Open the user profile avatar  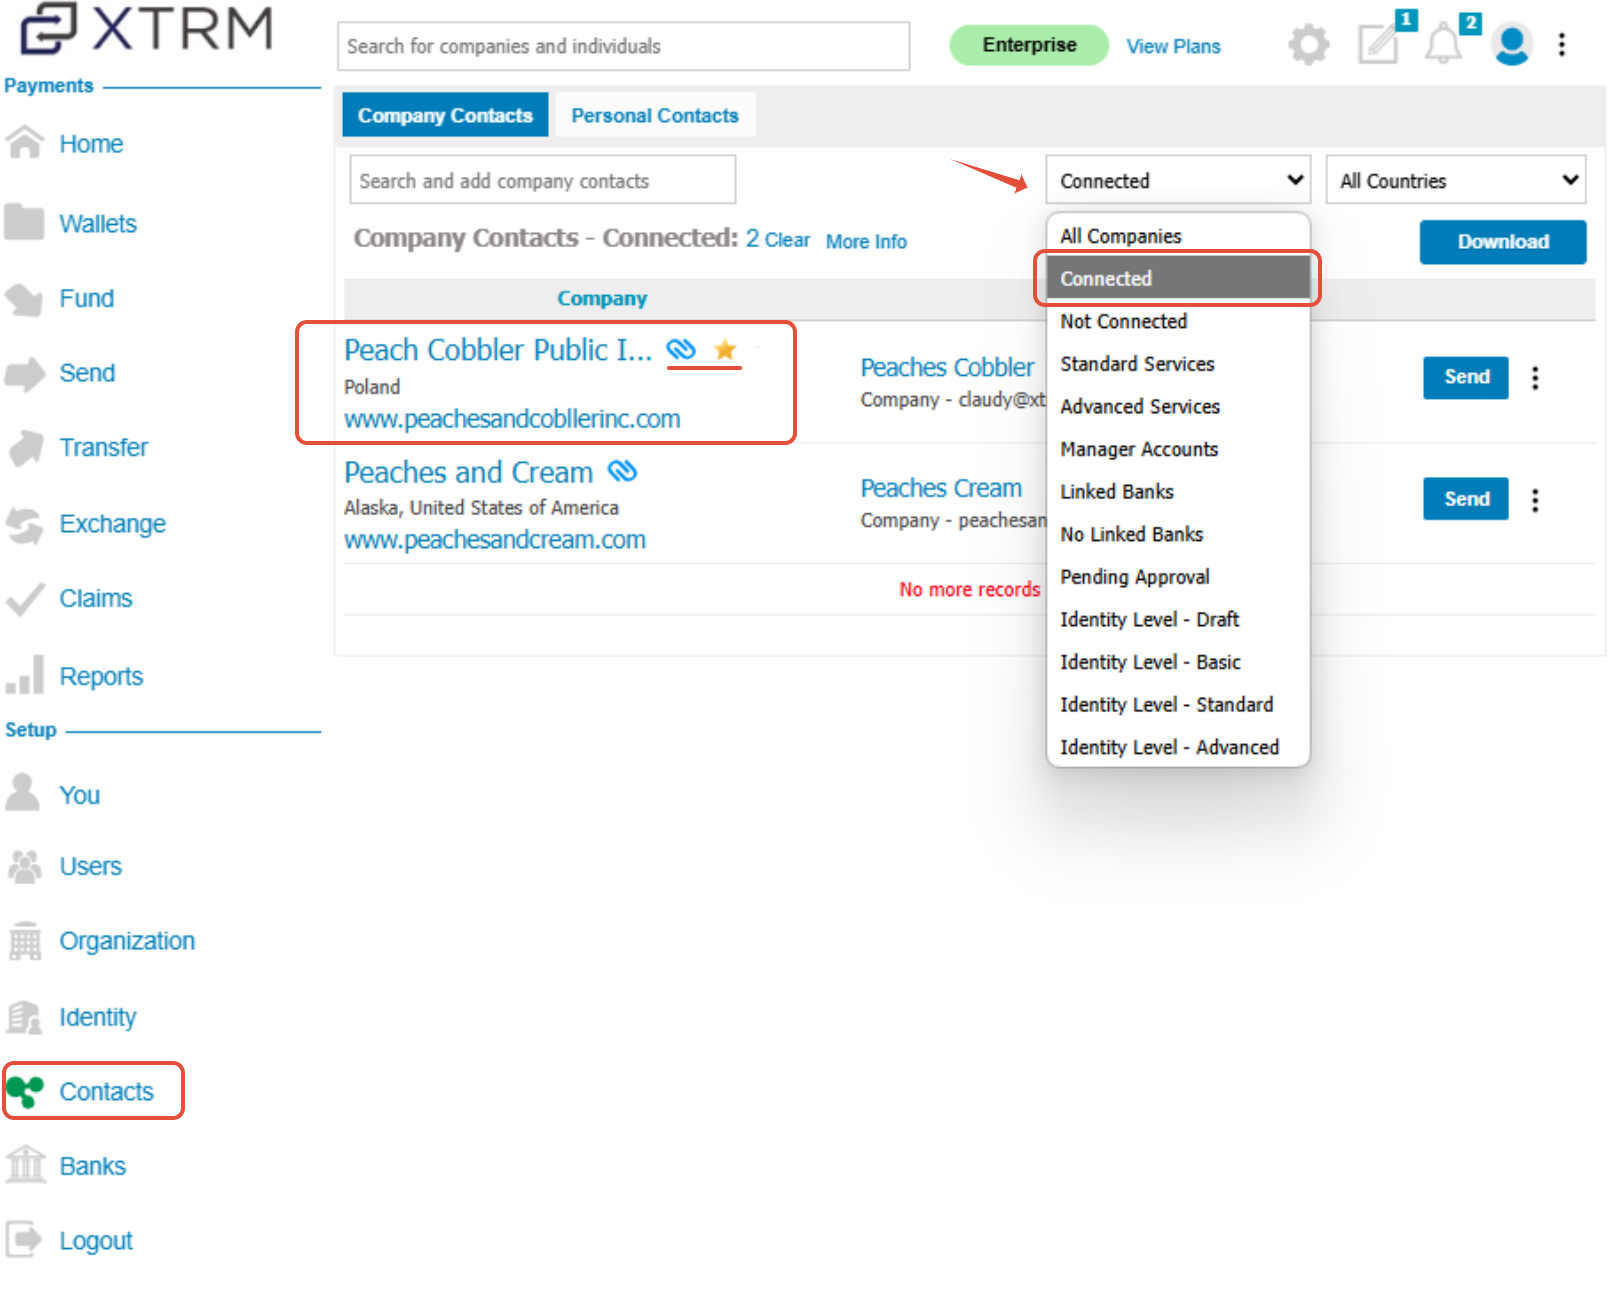(x=1512, y=45)
